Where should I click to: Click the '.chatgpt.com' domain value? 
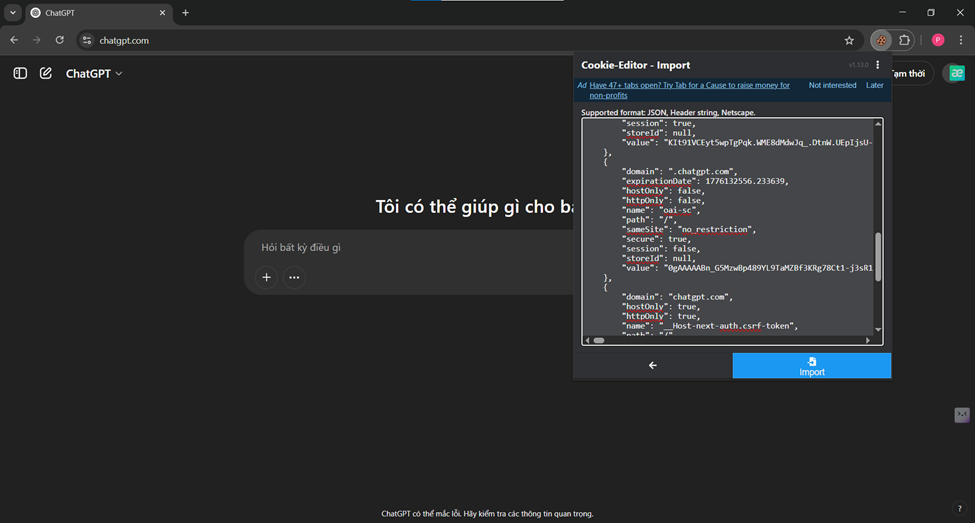click(703, 172)
